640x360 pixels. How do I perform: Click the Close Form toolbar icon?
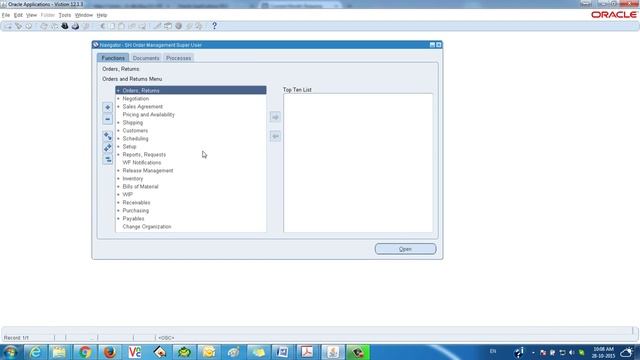click(x=86, y=26)
